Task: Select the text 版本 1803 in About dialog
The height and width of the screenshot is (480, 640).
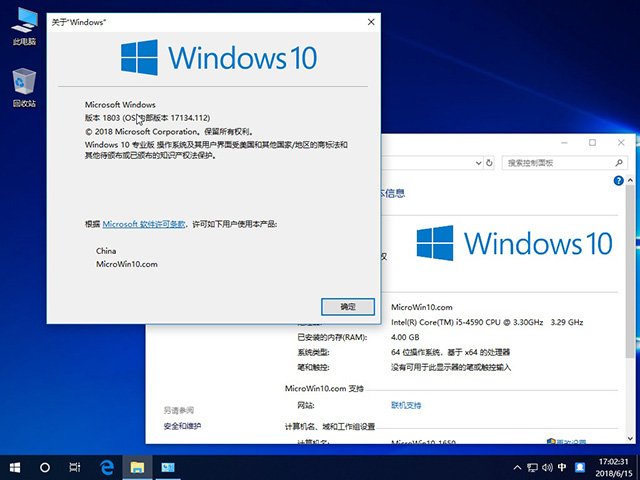Action: pyautogui.click(x=102, y=118)
